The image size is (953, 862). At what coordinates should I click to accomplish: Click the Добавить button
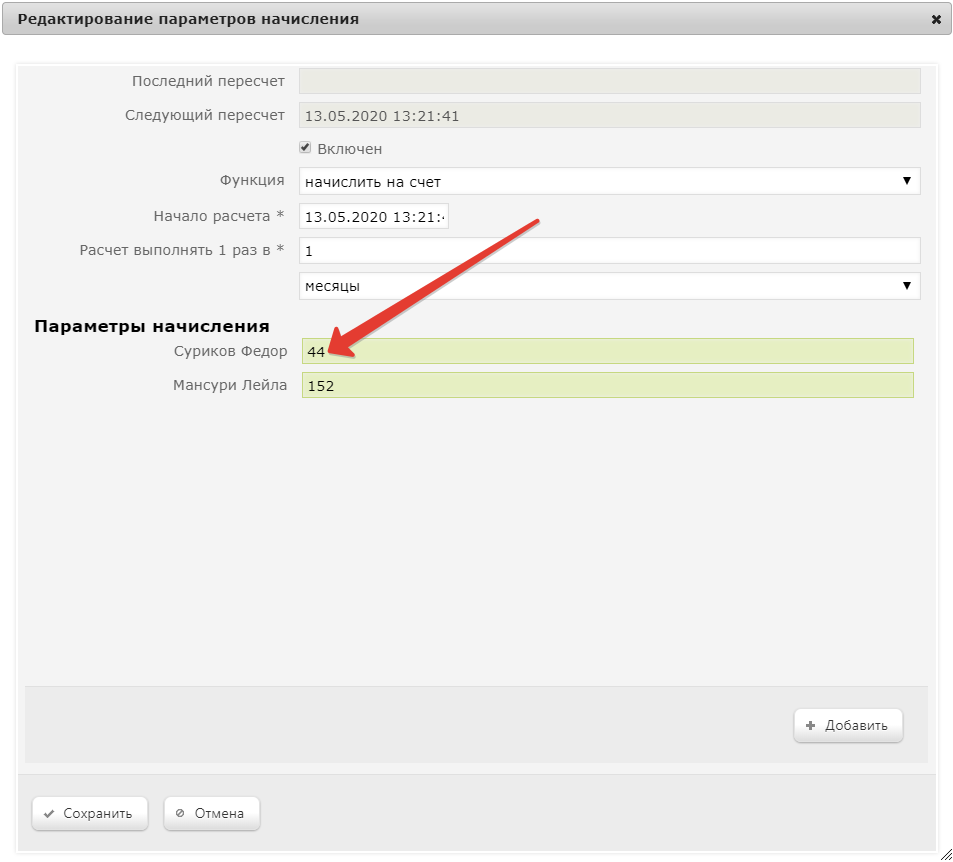[x=848, y=725]
